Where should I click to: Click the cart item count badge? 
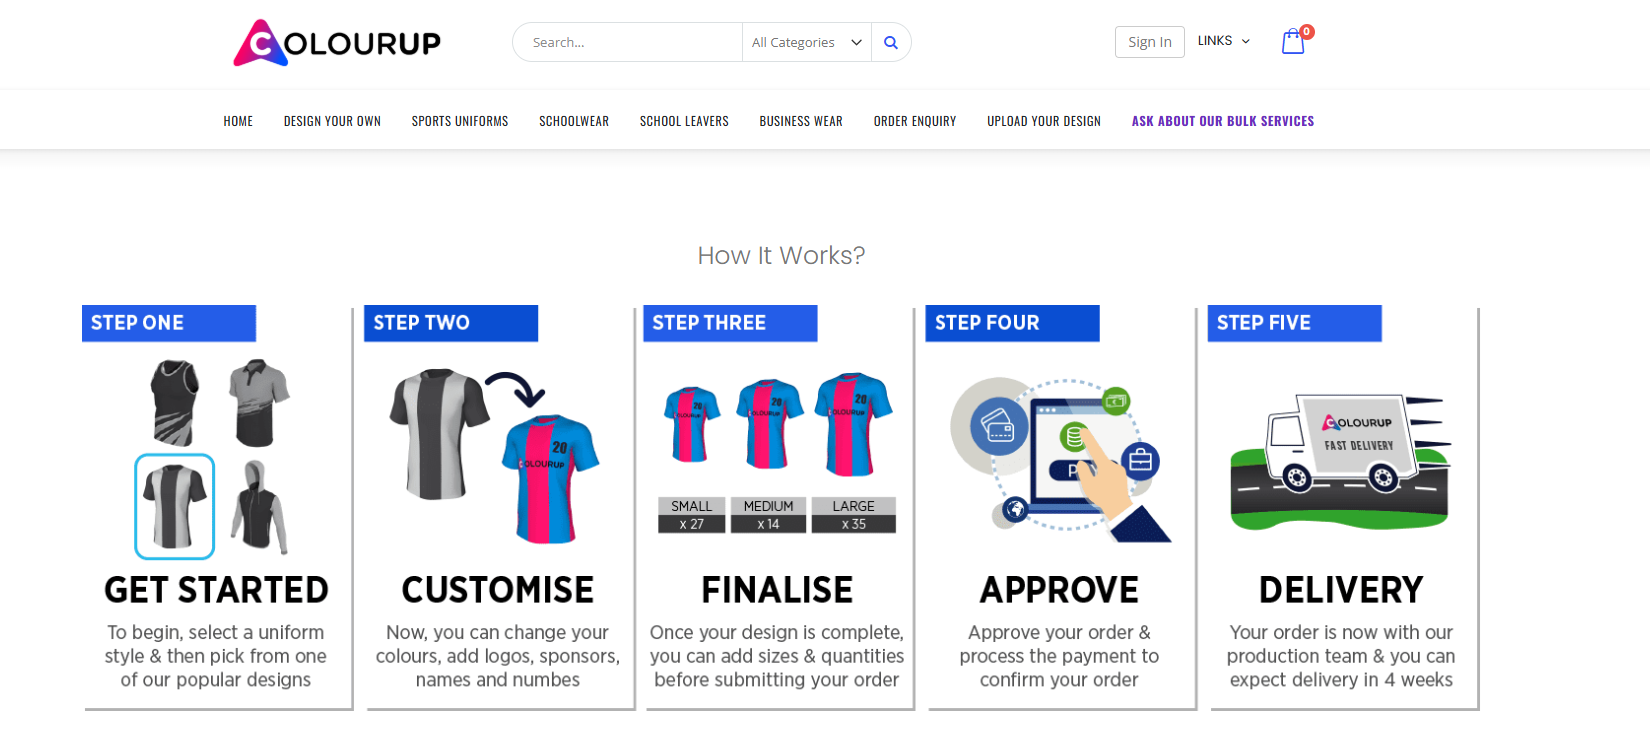click(1307, 32)
